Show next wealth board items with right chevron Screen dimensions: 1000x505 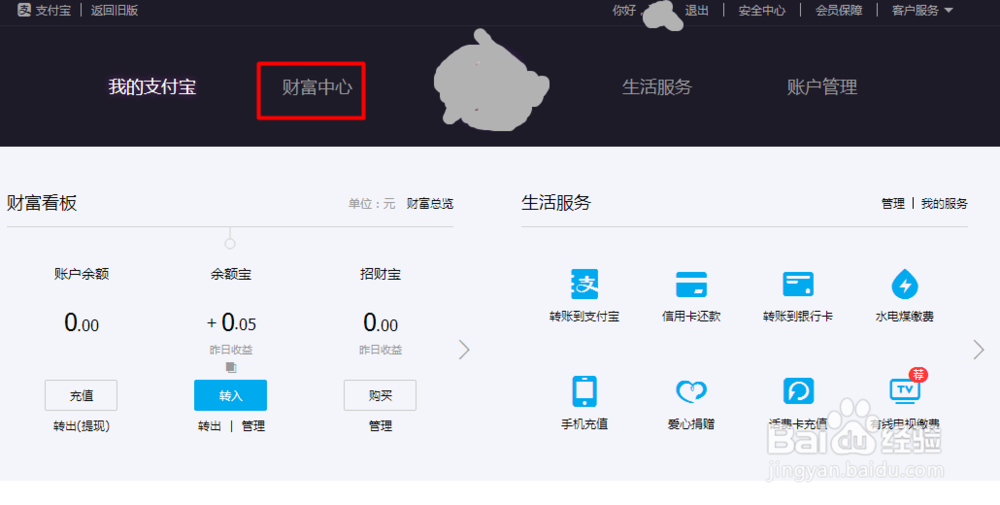[x=464, y=349]
